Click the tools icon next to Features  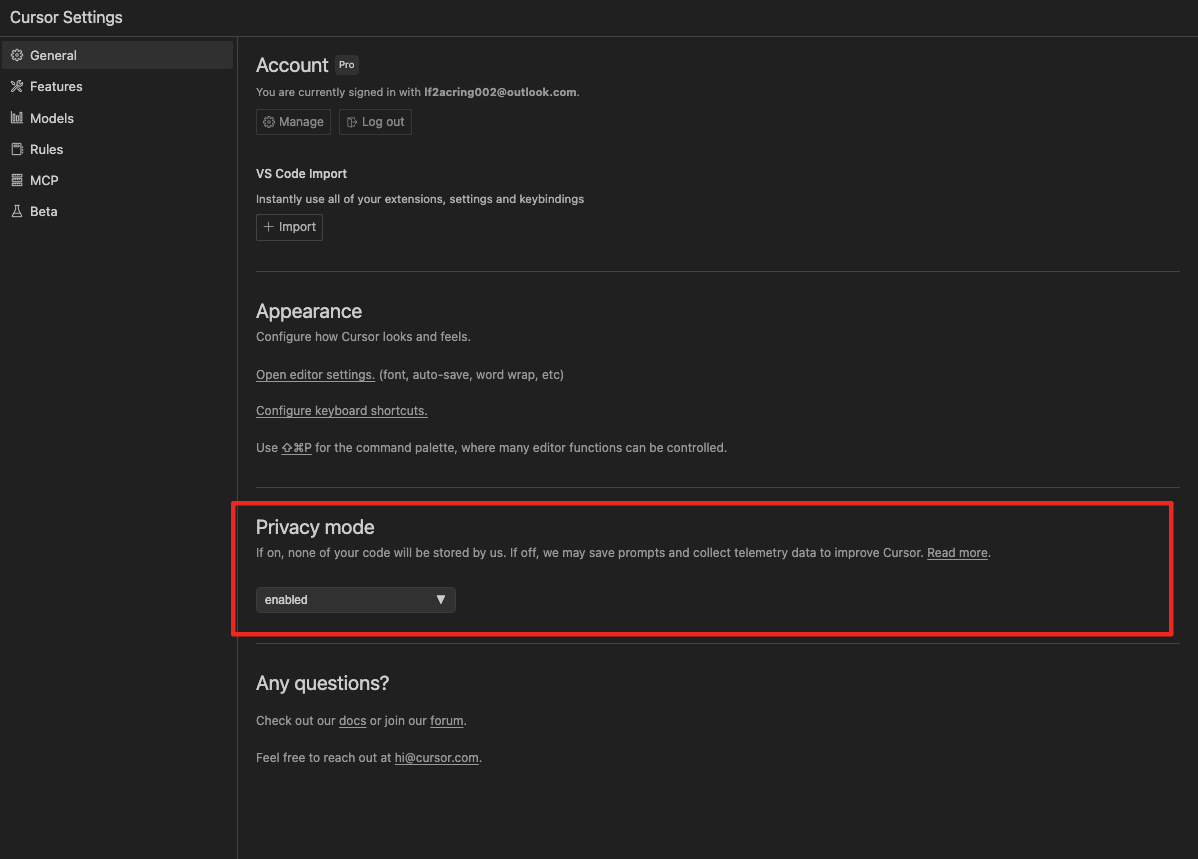coord(17,87)
